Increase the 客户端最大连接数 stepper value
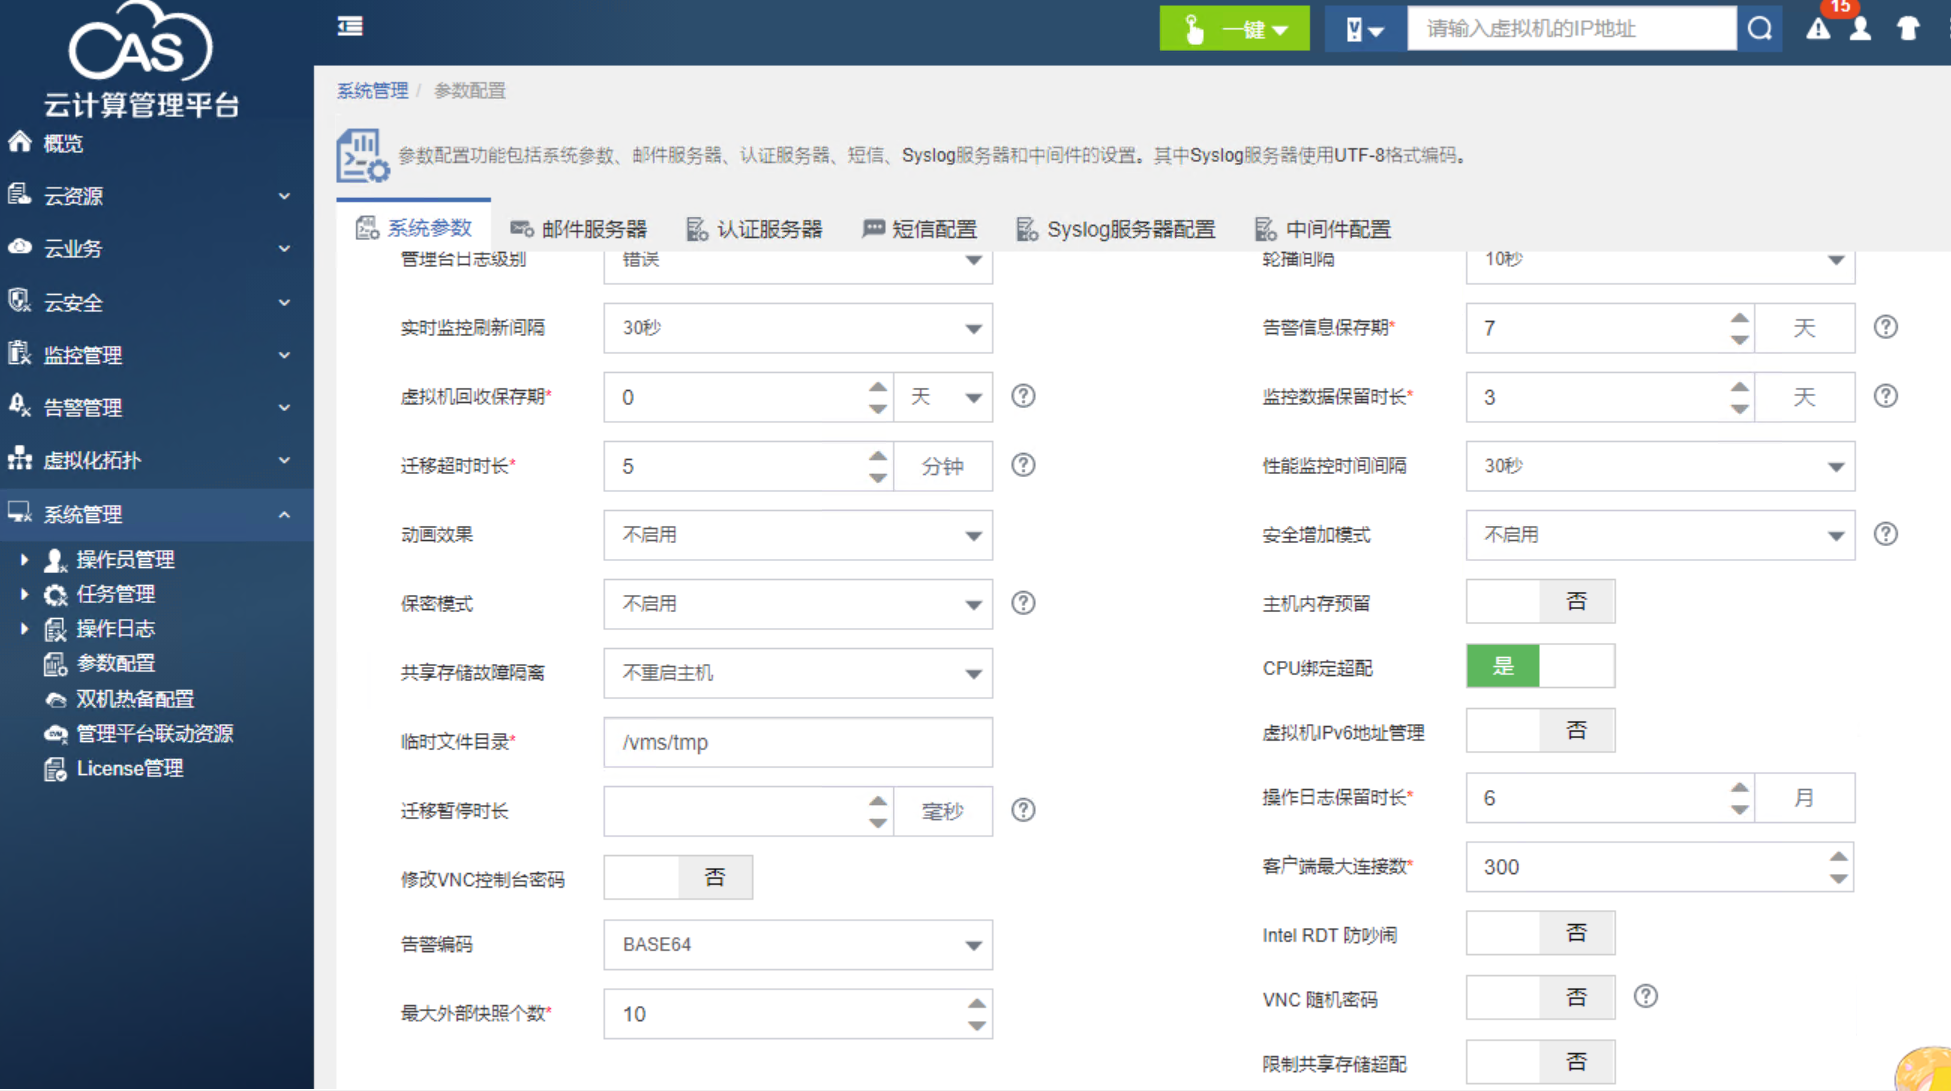Screen dimensions: 1951x1091 1838,857
